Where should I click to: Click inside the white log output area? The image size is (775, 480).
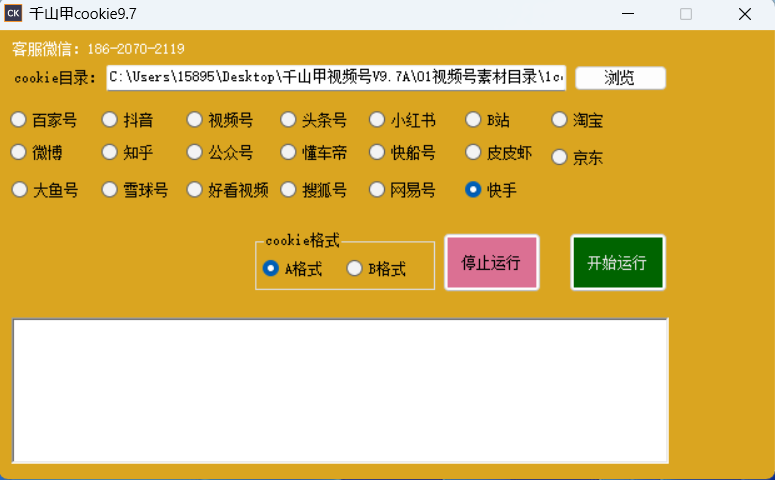pyautogui.click(x=340, y=390)
